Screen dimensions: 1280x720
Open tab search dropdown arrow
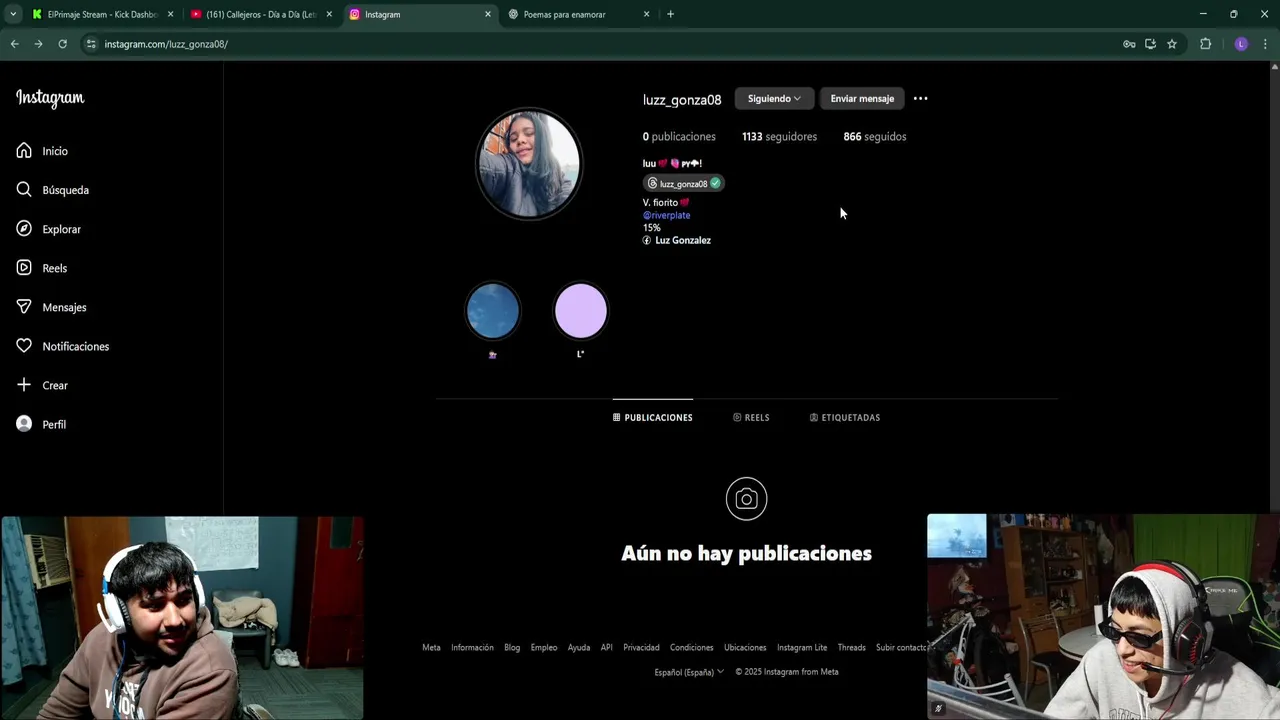[13, 14]
